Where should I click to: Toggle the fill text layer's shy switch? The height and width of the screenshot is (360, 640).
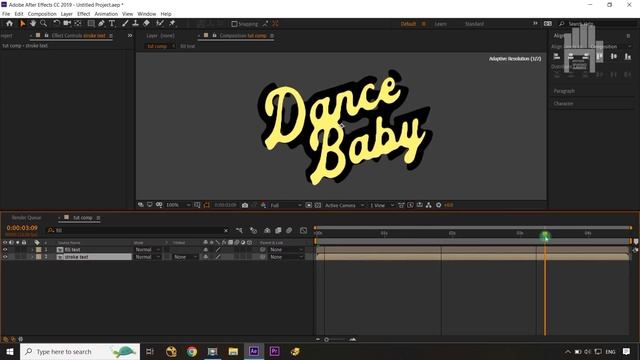tap(205, 249)
